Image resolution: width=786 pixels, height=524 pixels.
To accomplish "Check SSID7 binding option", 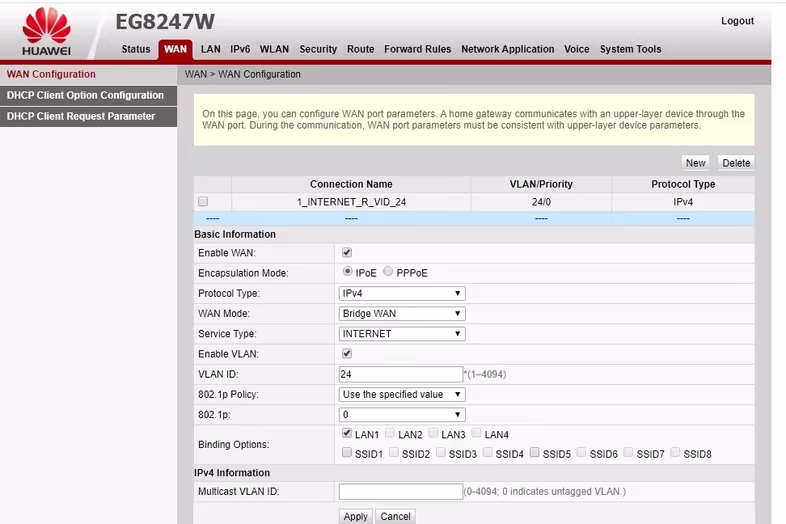I will [628, 452].
